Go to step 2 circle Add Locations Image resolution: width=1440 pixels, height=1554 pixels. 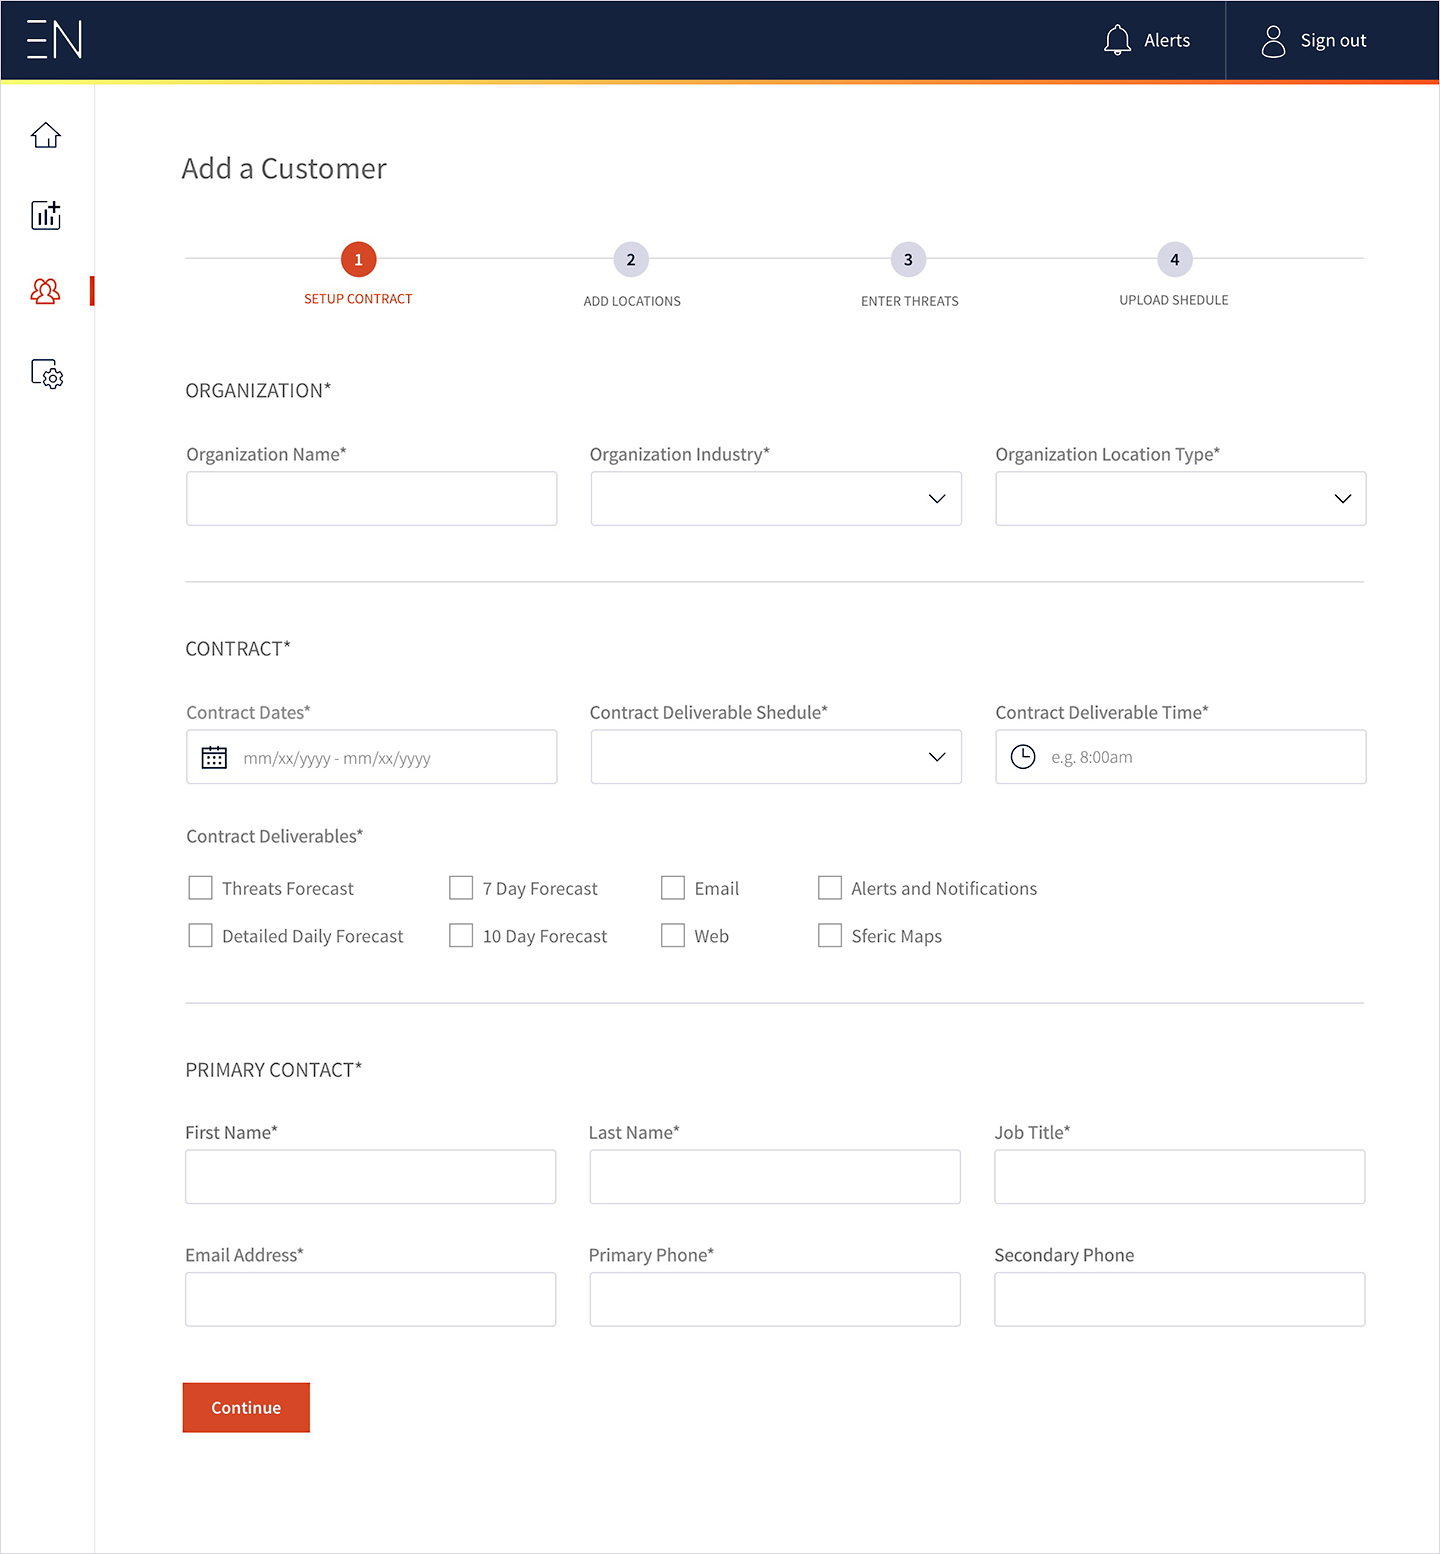click(x=631, y=260)
